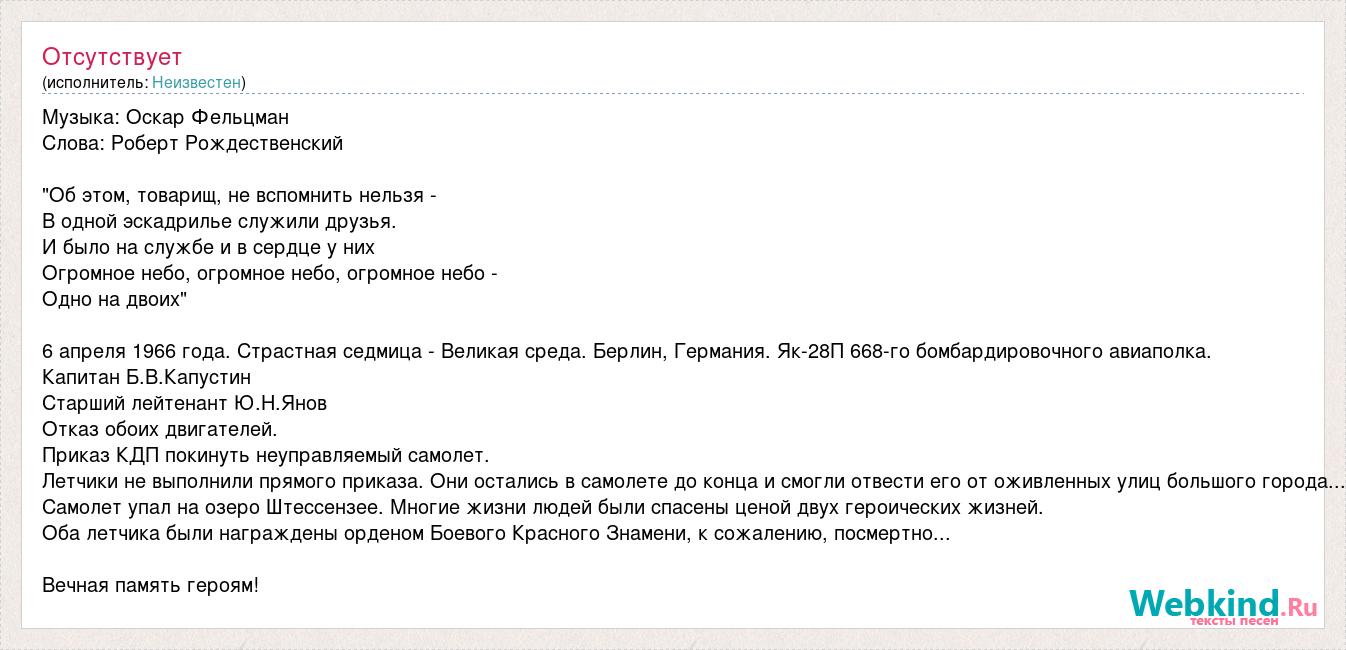The height and width of the screenshot is (650, 1346).
Task: Click the line Отказ обоих двигателей
Action: (160, 429)
